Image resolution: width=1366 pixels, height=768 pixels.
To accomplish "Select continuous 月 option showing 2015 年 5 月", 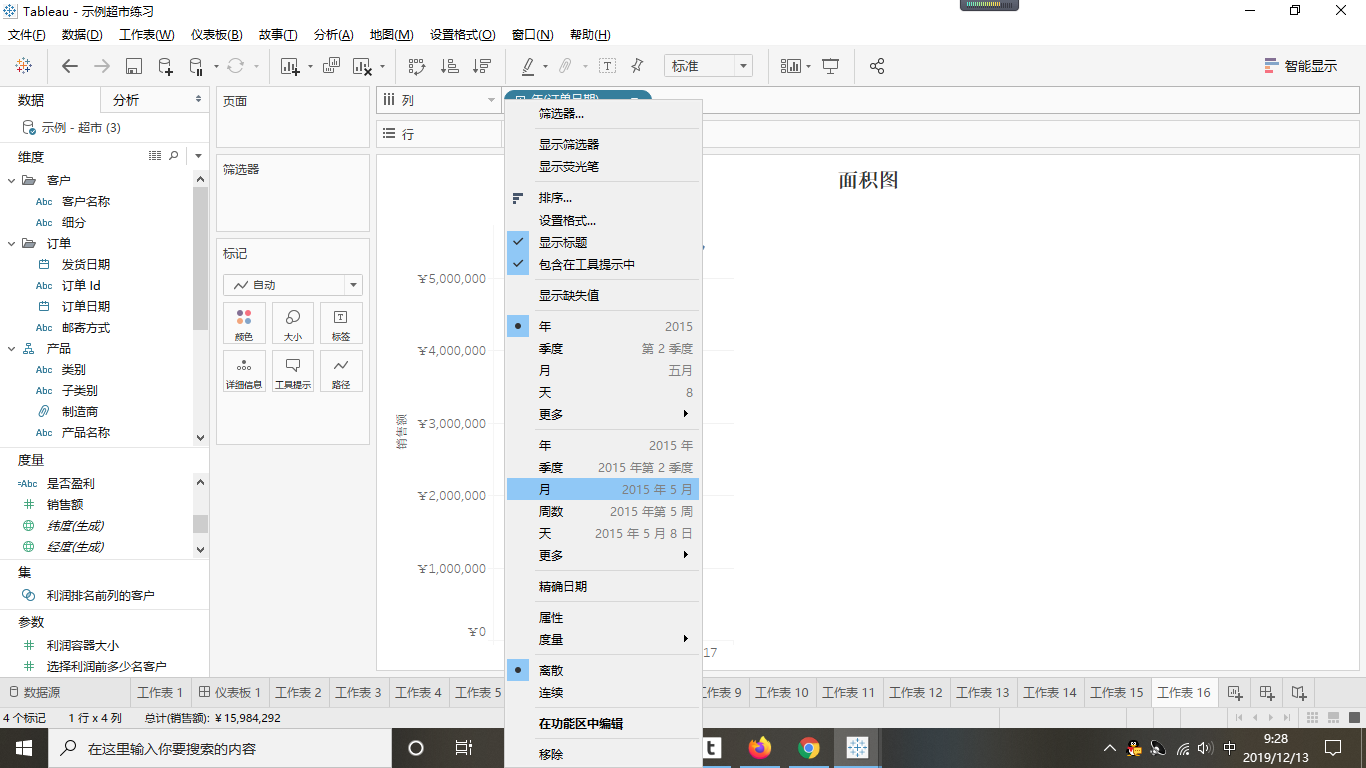I will click(x=602, y=489).
